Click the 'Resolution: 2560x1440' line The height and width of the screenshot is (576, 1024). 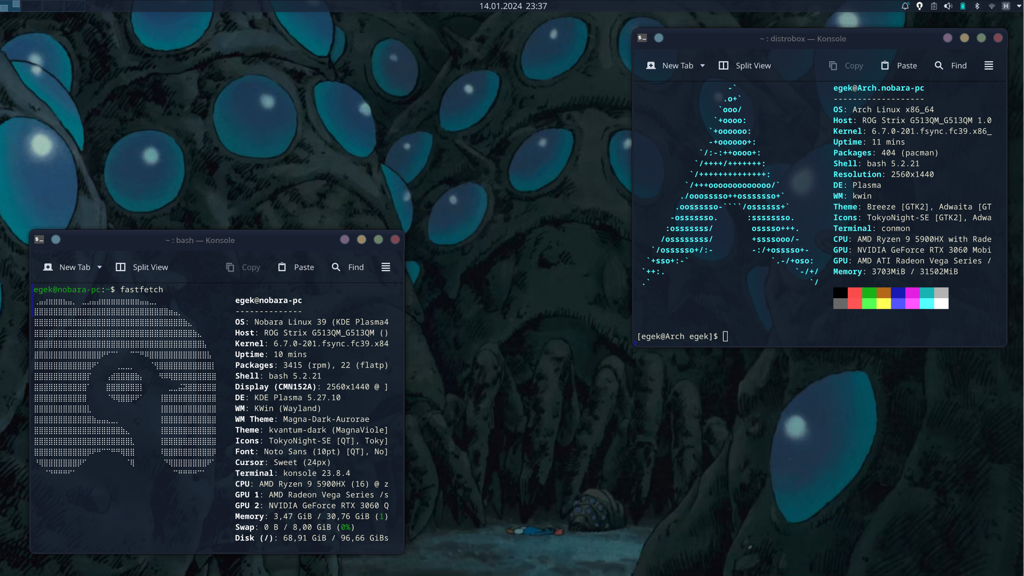point(884,174)
